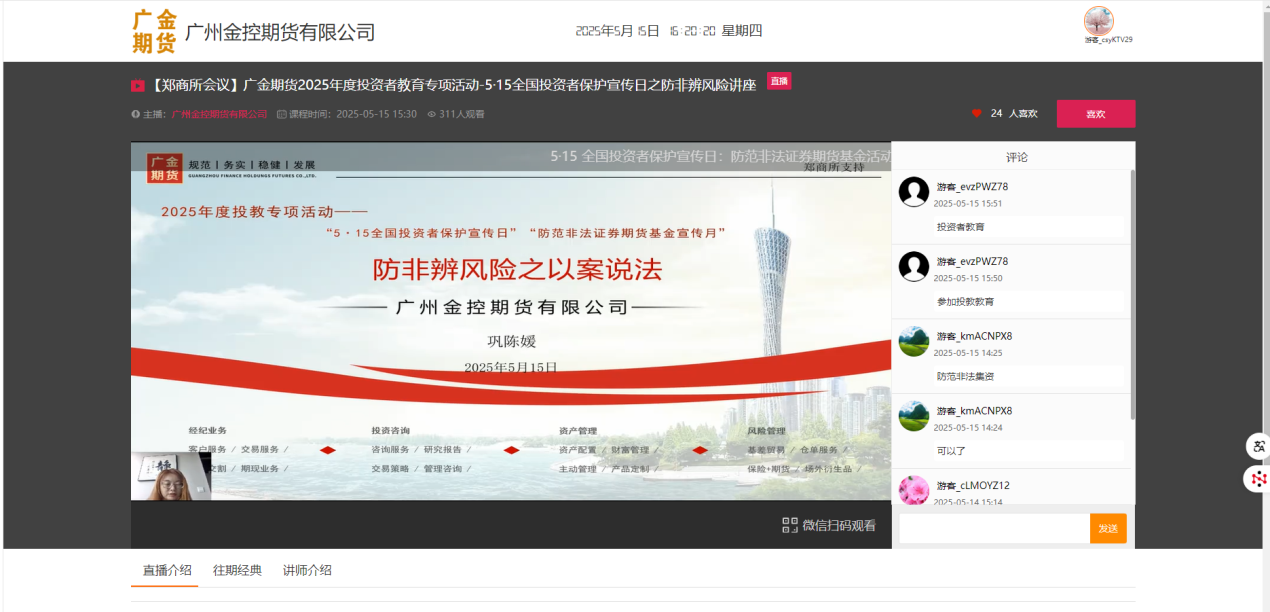This screenshot has width=1270, height=612.
Task: Click the calendar icon beside 课程时间
Action: [x=281, y=114]
